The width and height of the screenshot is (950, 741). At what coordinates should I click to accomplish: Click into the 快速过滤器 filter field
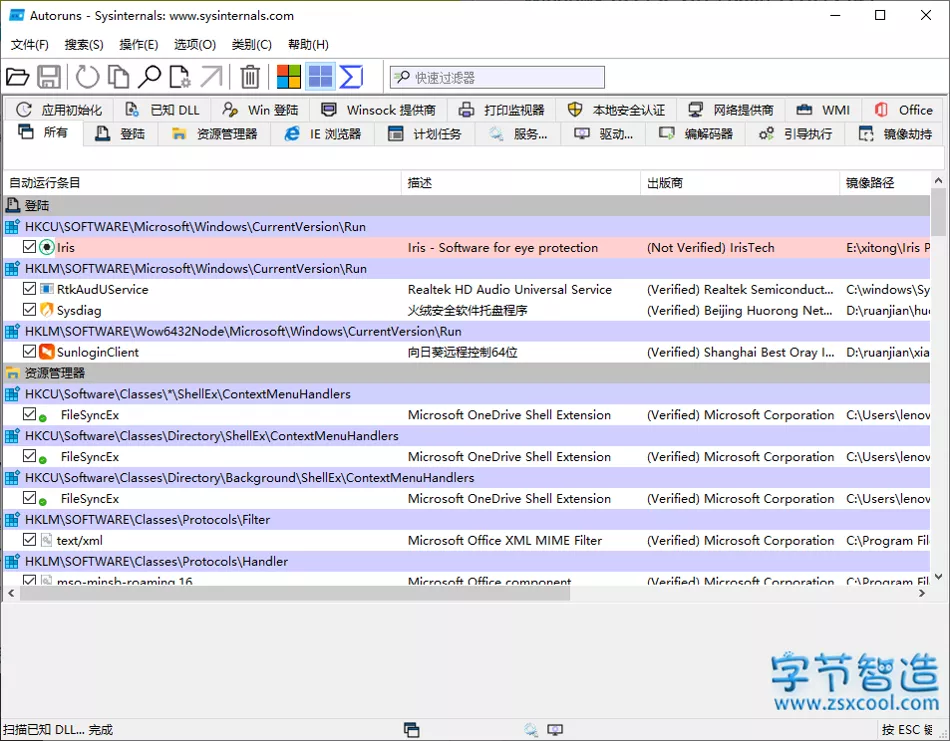tap(497, 78)
